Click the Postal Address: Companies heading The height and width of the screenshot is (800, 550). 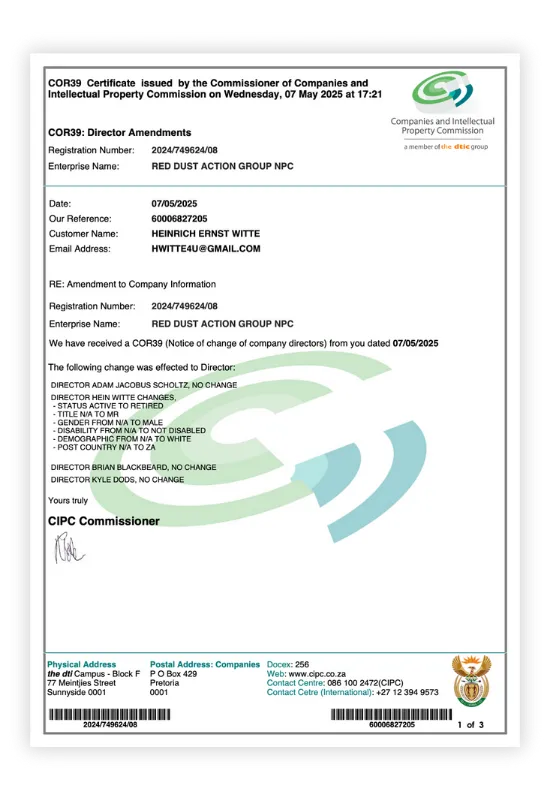(205, 664)
